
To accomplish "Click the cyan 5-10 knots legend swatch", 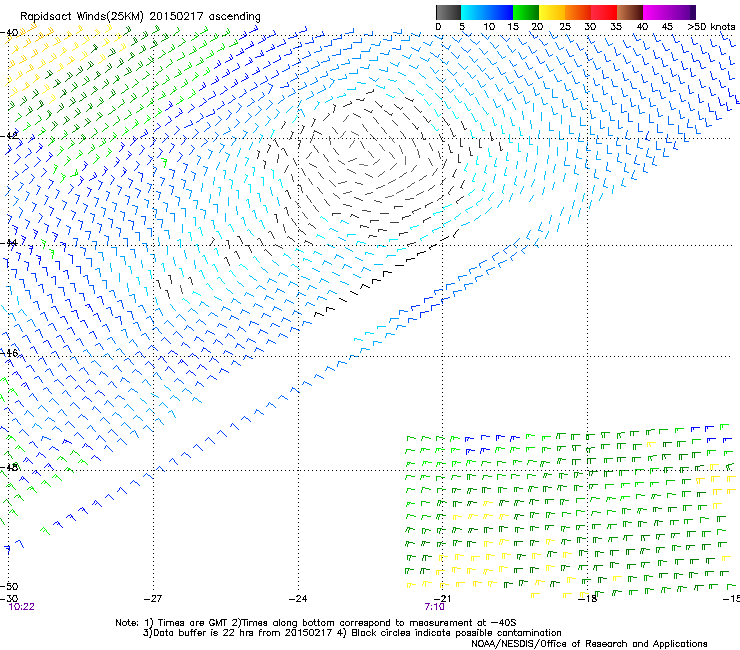I will point(474,12).
